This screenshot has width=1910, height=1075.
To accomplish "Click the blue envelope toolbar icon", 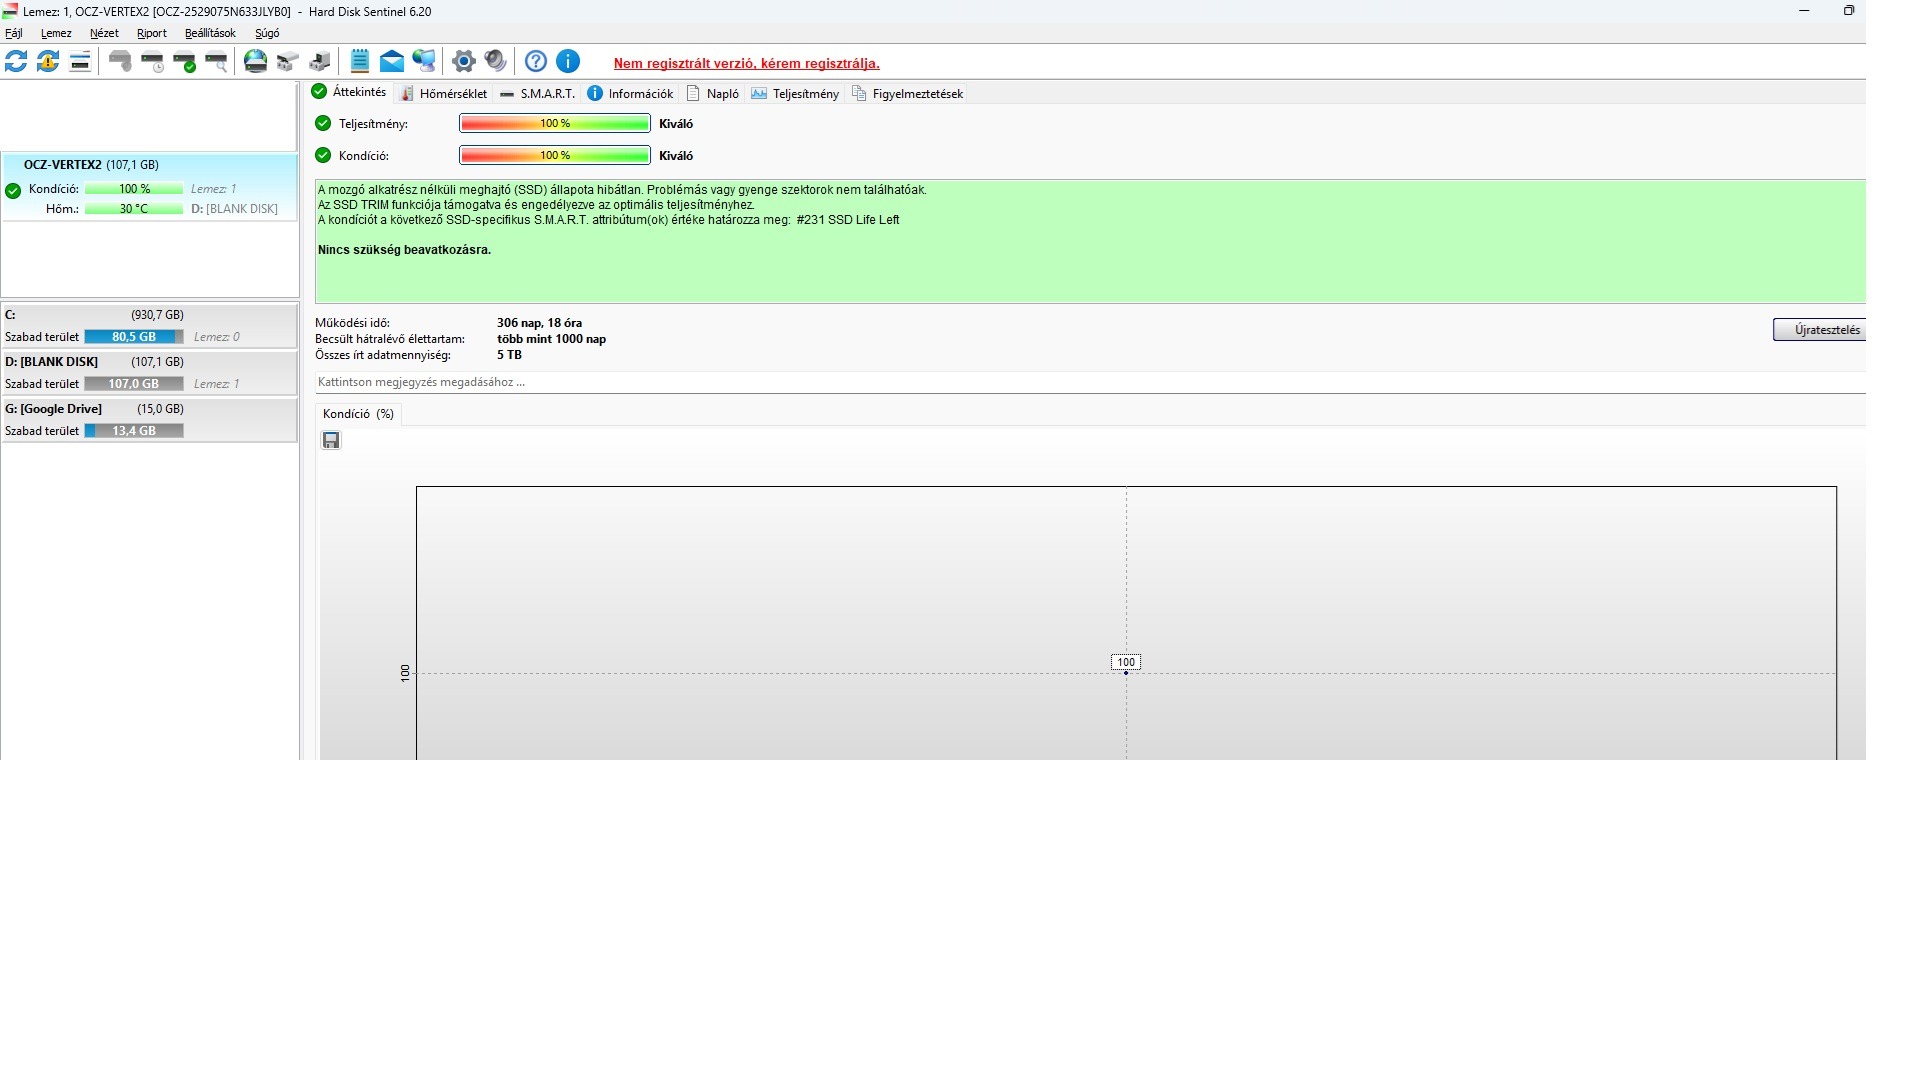I will [x=392, y=61].
